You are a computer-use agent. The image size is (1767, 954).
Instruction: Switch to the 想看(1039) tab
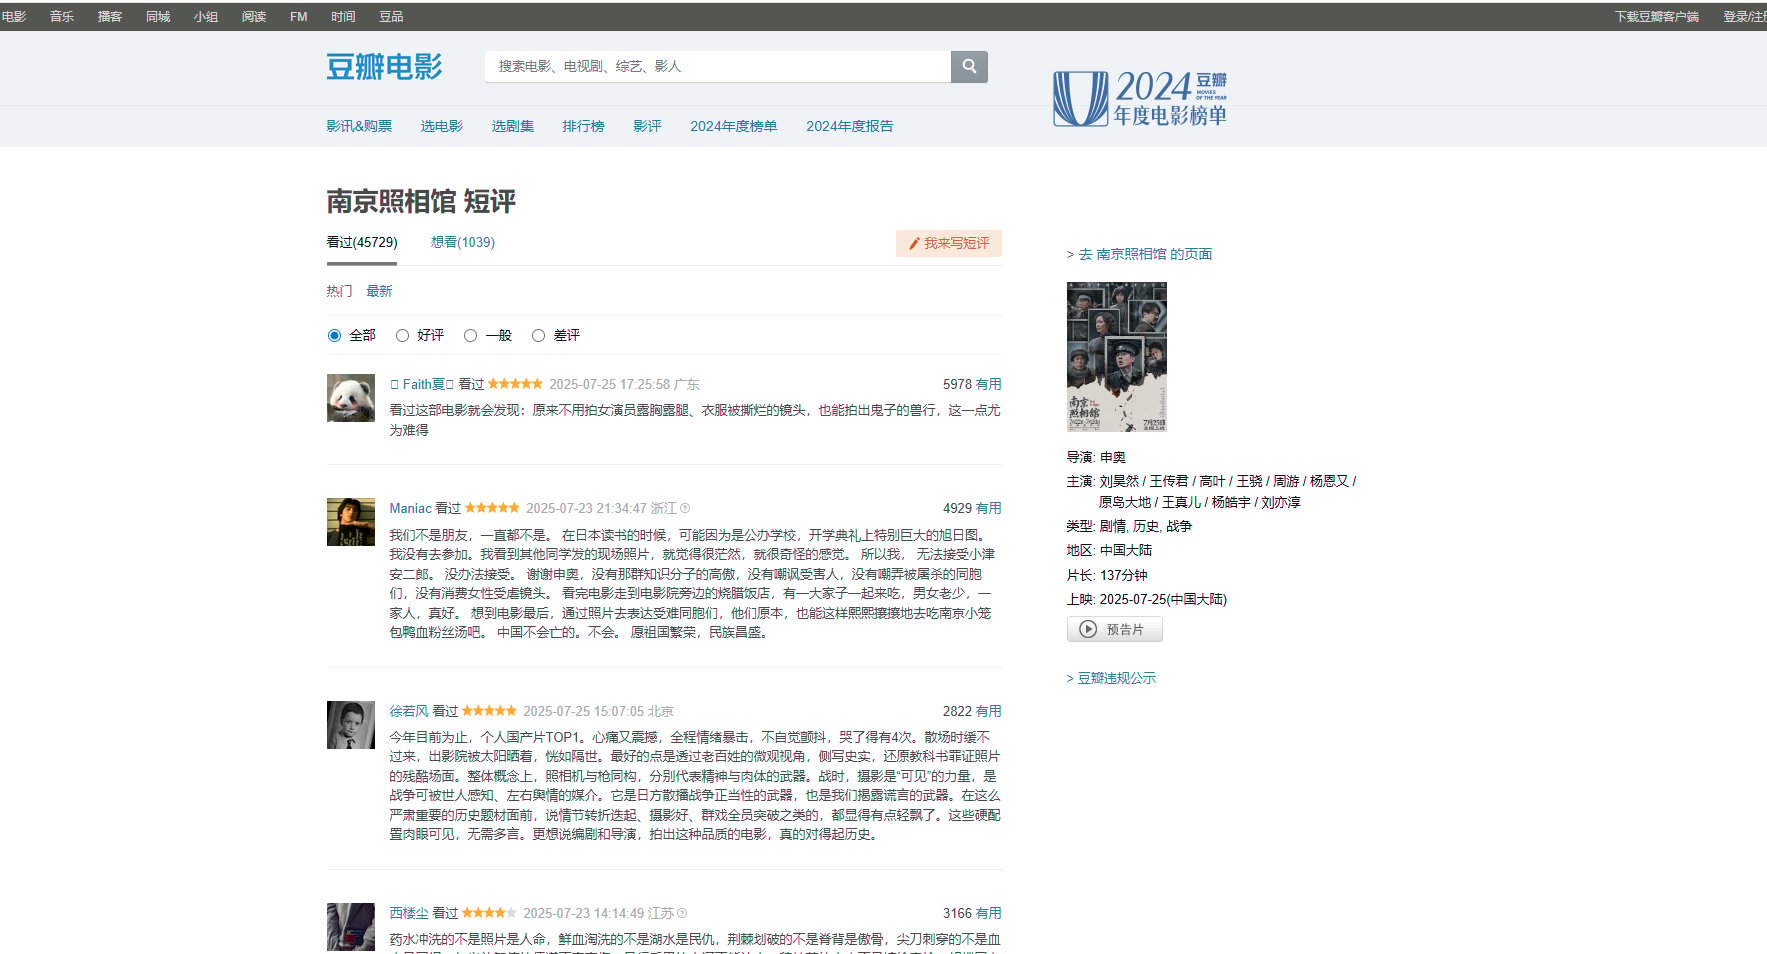[x=463, y=242]
